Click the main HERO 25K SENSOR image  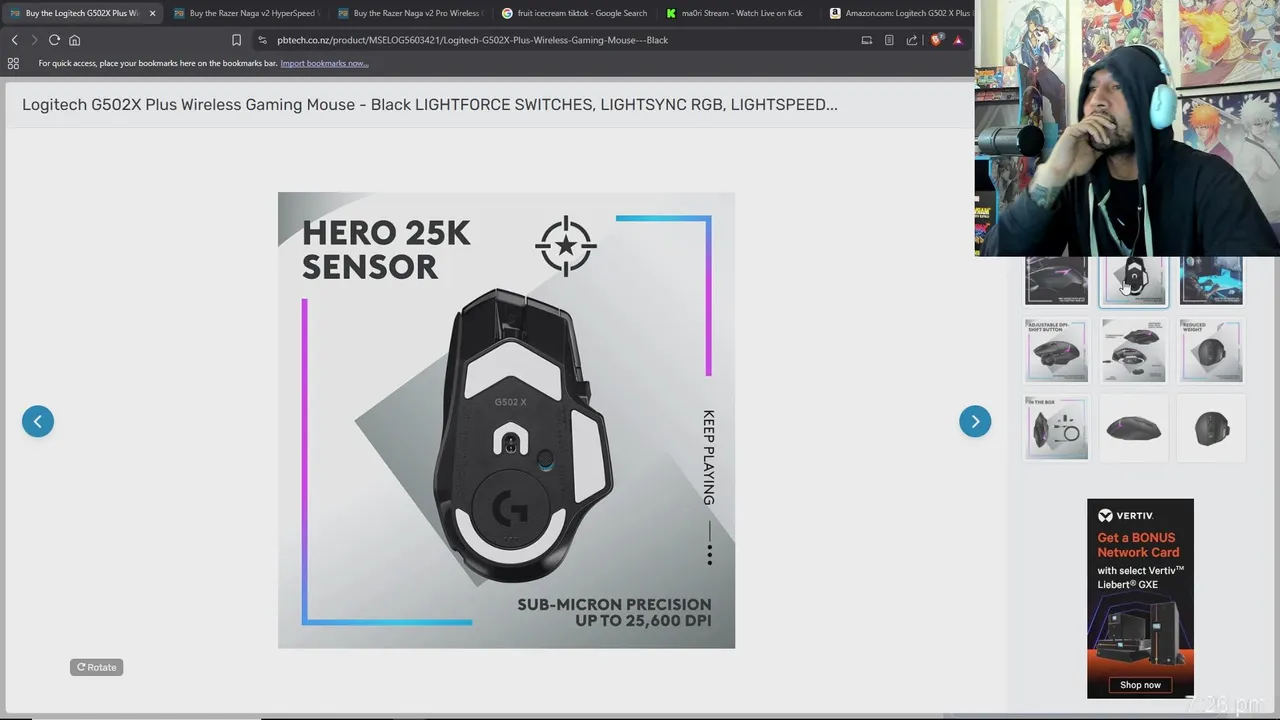click(506, 420)
